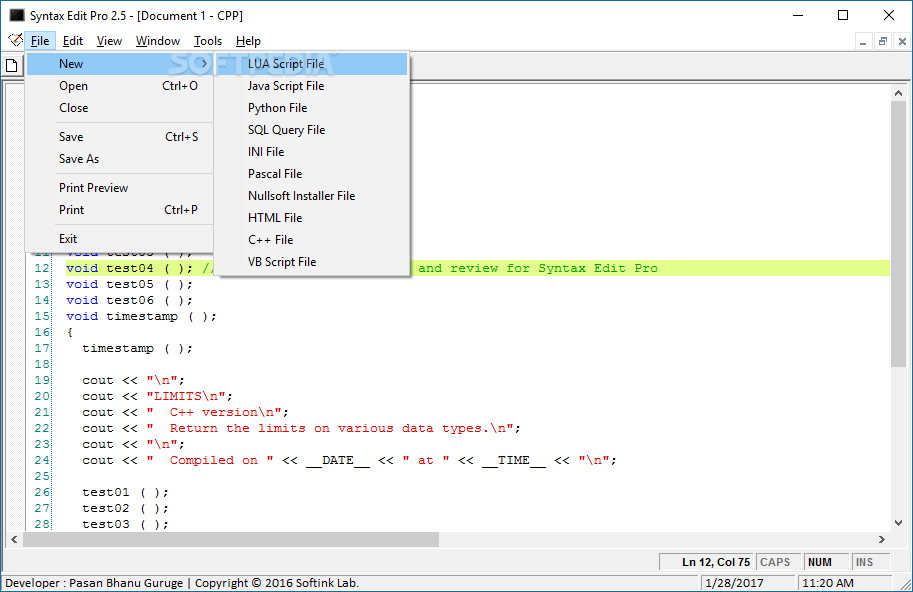The height and width of the screenshot is (592, 913).
Task: Create a new LUA Script File
Action: (x=312, y=64)
